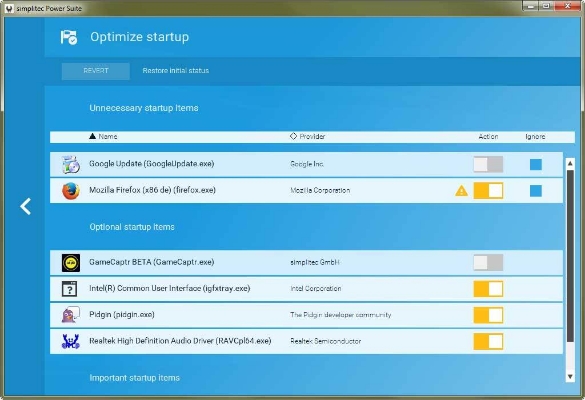This screenshot has width=585, height=400.
Task: Click the Optimize startup flag icon
Action: pyautogui.click(x=69, y=37)
